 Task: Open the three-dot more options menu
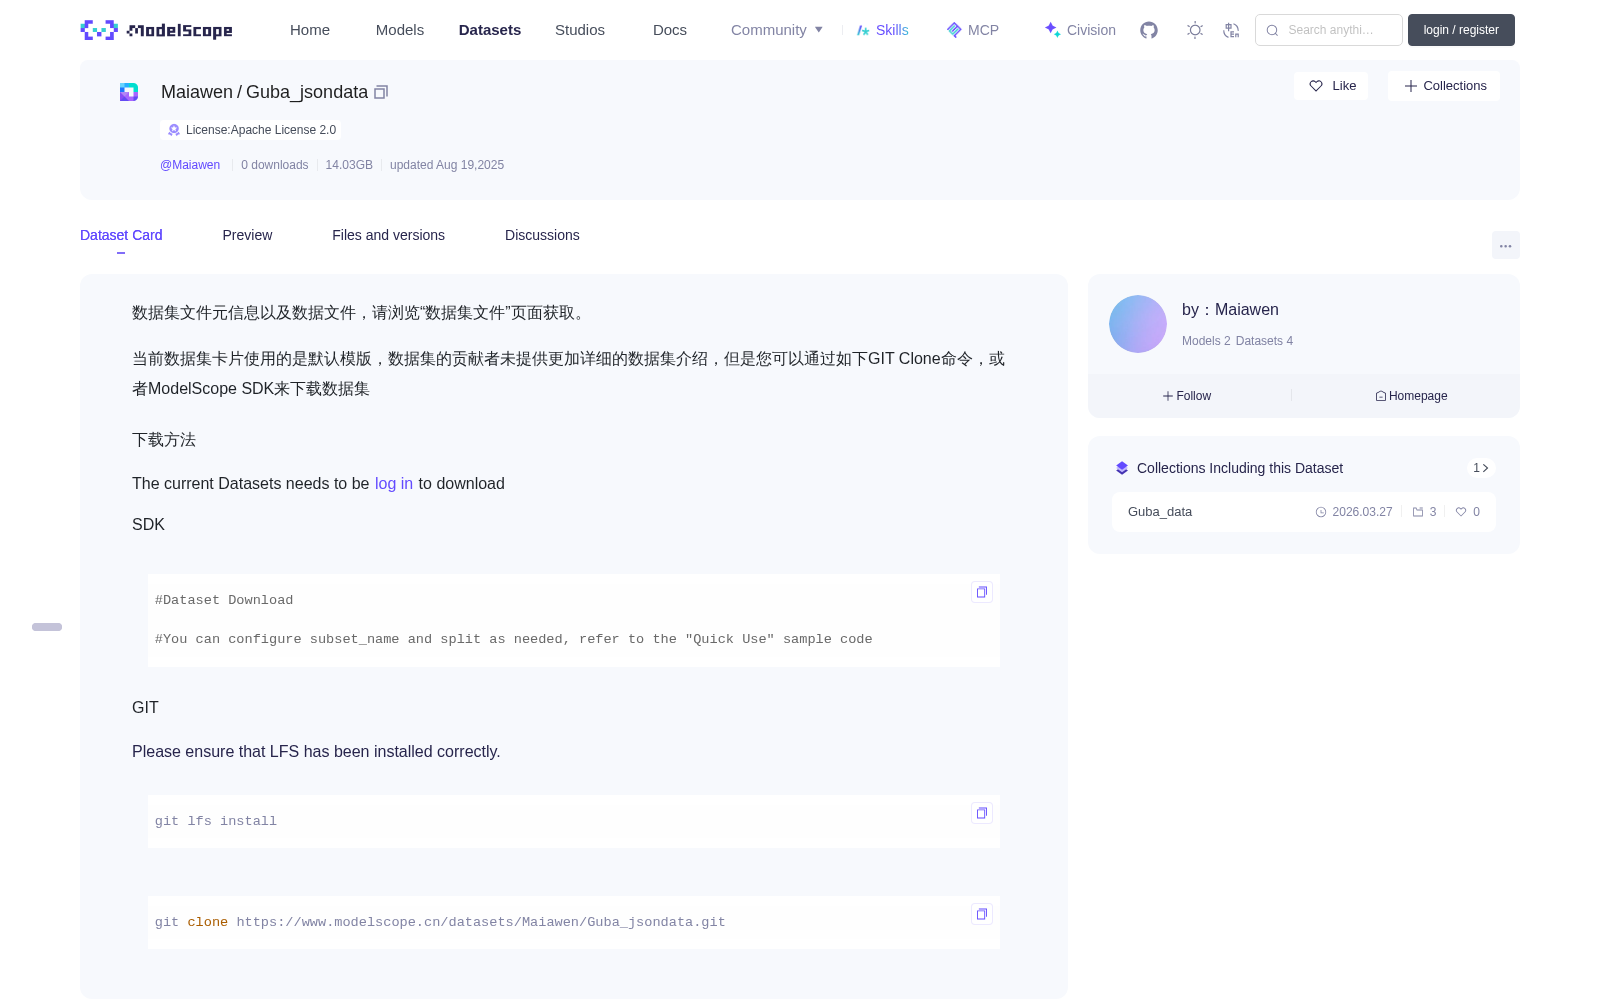click(1505, 245)
